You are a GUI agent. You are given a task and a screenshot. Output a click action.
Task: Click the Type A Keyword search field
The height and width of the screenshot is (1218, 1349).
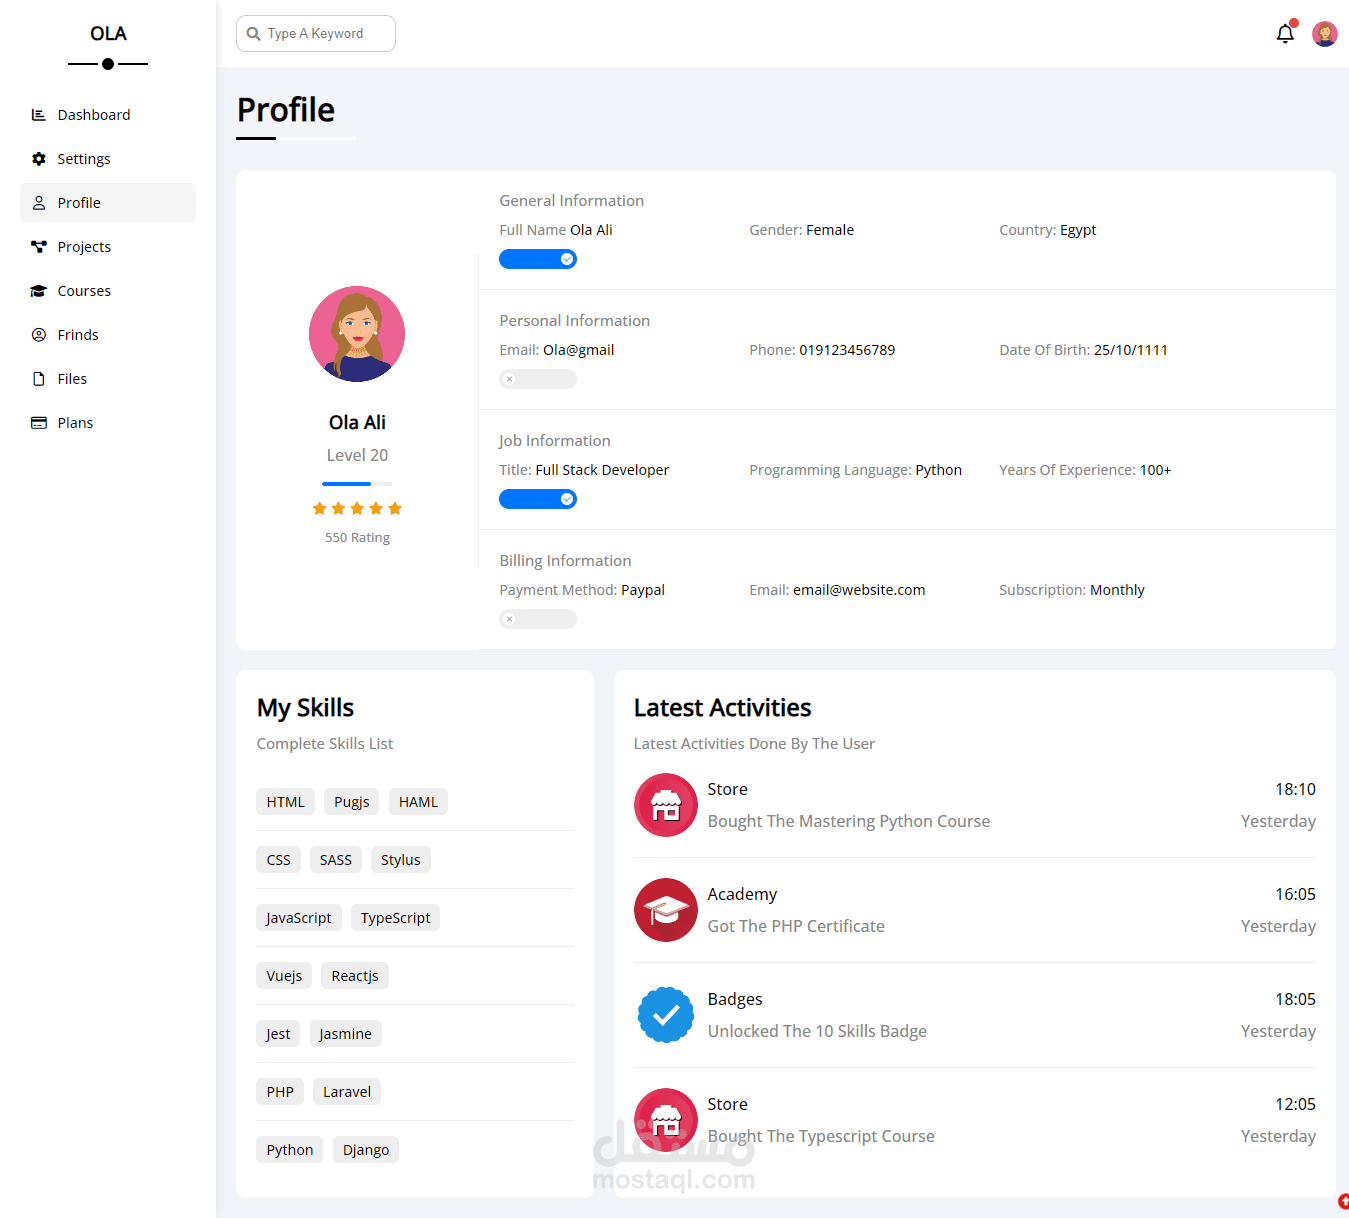click(x=316, y=34)
